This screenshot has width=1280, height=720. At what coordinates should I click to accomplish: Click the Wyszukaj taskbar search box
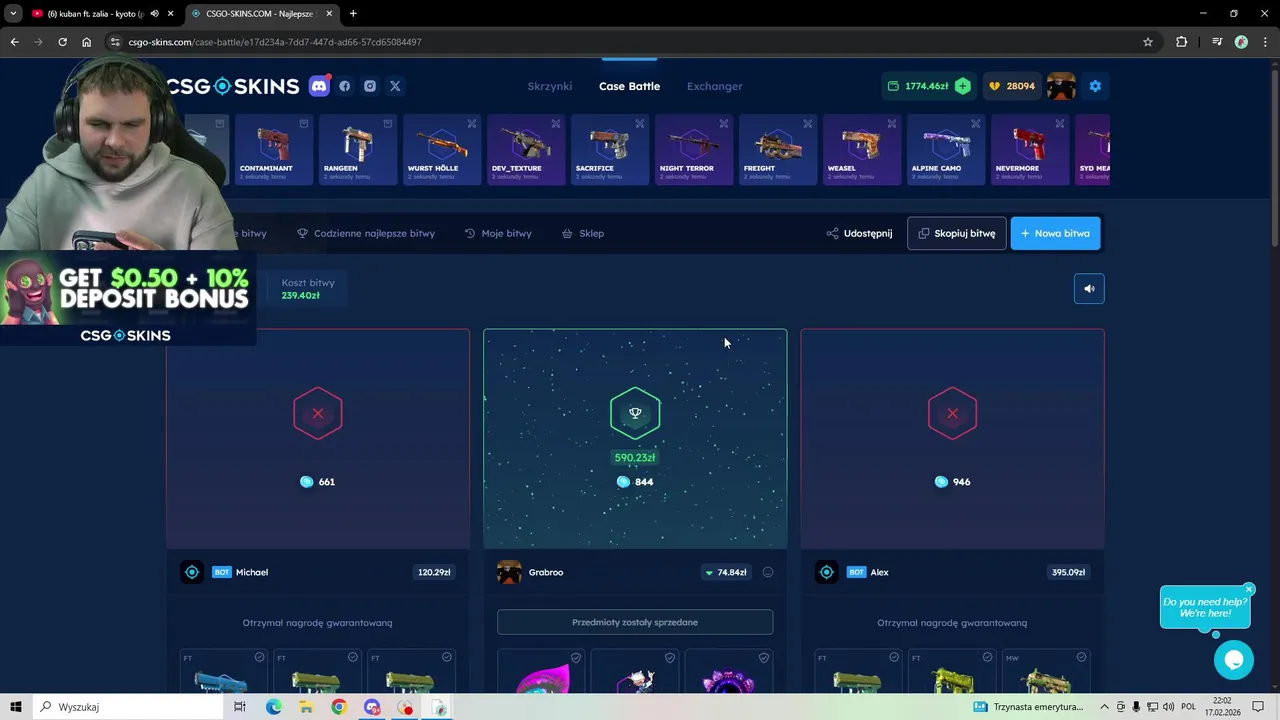(127, 707)
